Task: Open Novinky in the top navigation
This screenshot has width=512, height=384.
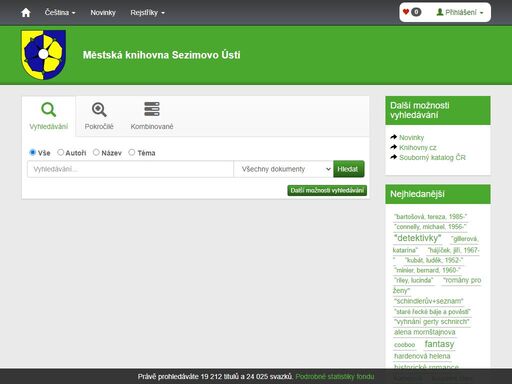Action: tap(103, 13)
